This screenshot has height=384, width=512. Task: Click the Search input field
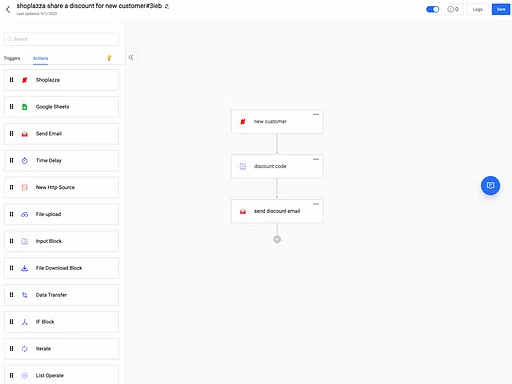coord(61,39)
